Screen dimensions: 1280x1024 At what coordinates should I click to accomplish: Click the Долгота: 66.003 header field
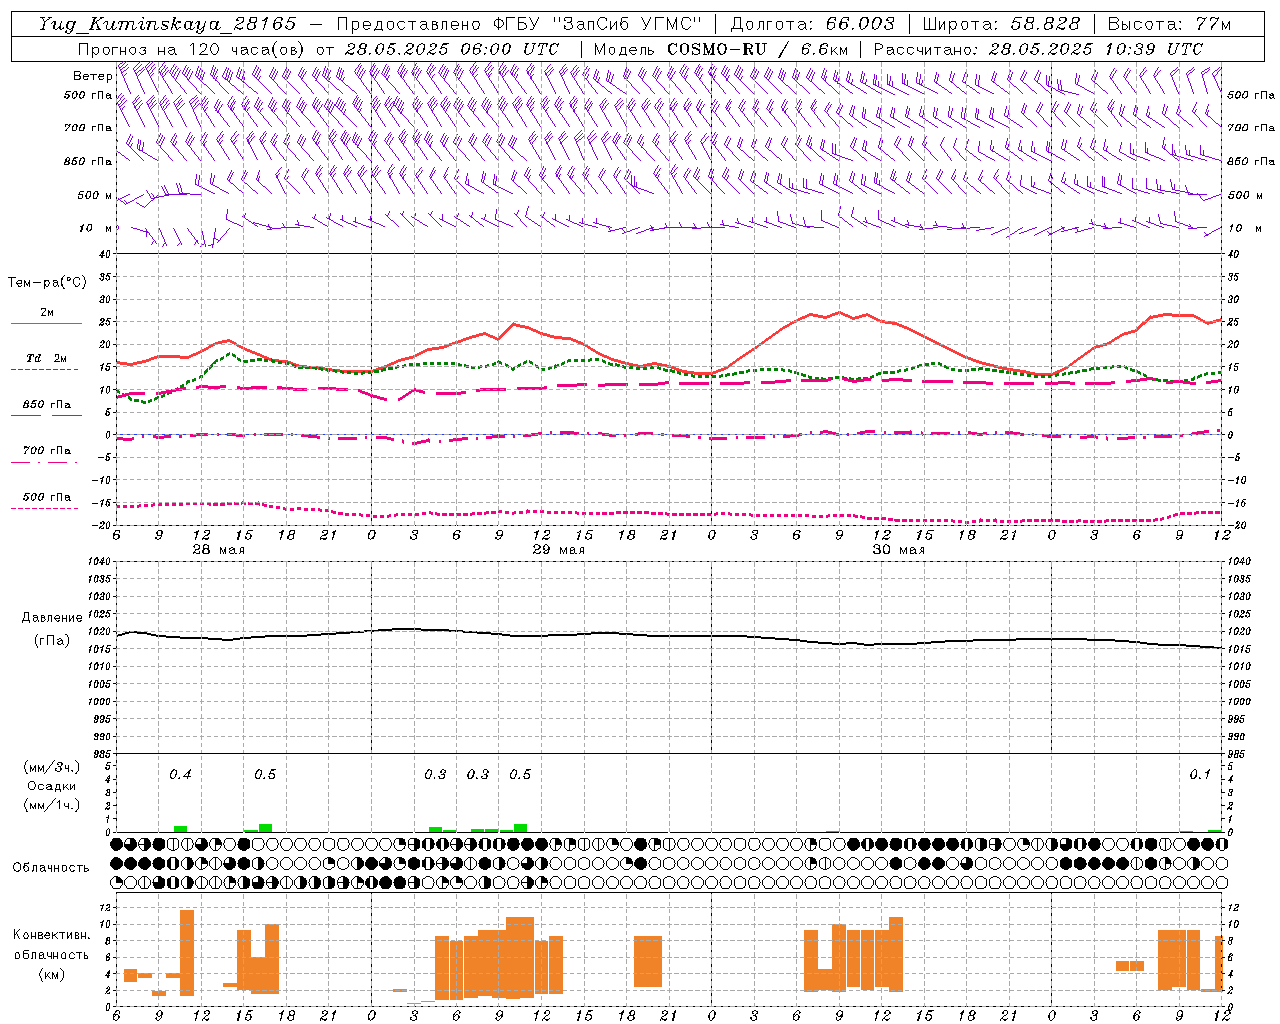(812, 24)
